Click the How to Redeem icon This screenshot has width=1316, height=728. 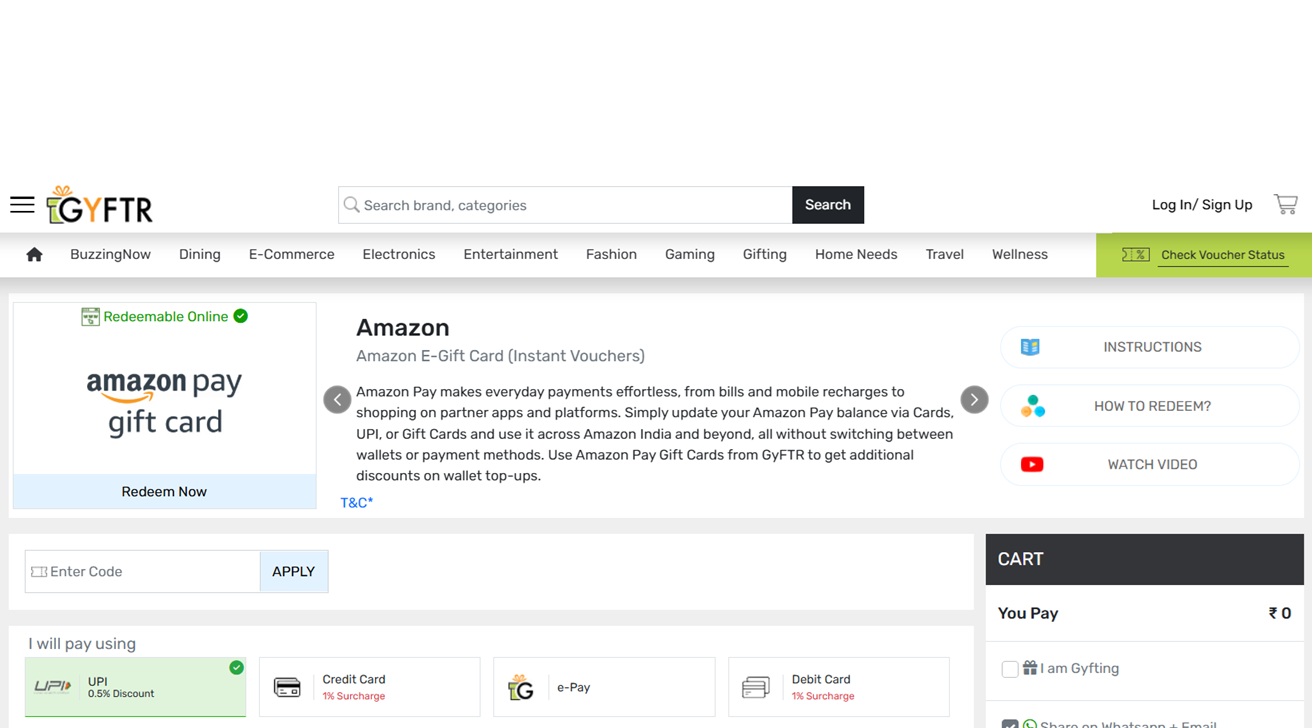pyautogui.click(x=1032, y=406)
